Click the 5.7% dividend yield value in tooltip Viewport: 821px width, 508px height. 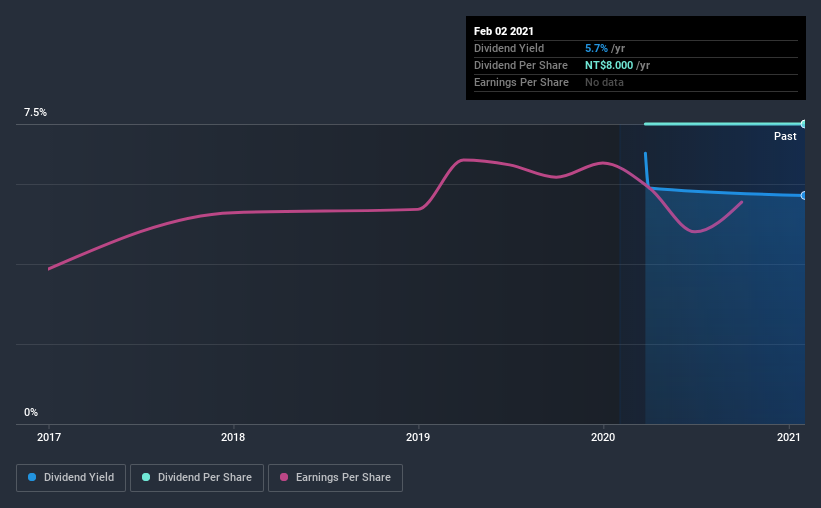point(595,48)
